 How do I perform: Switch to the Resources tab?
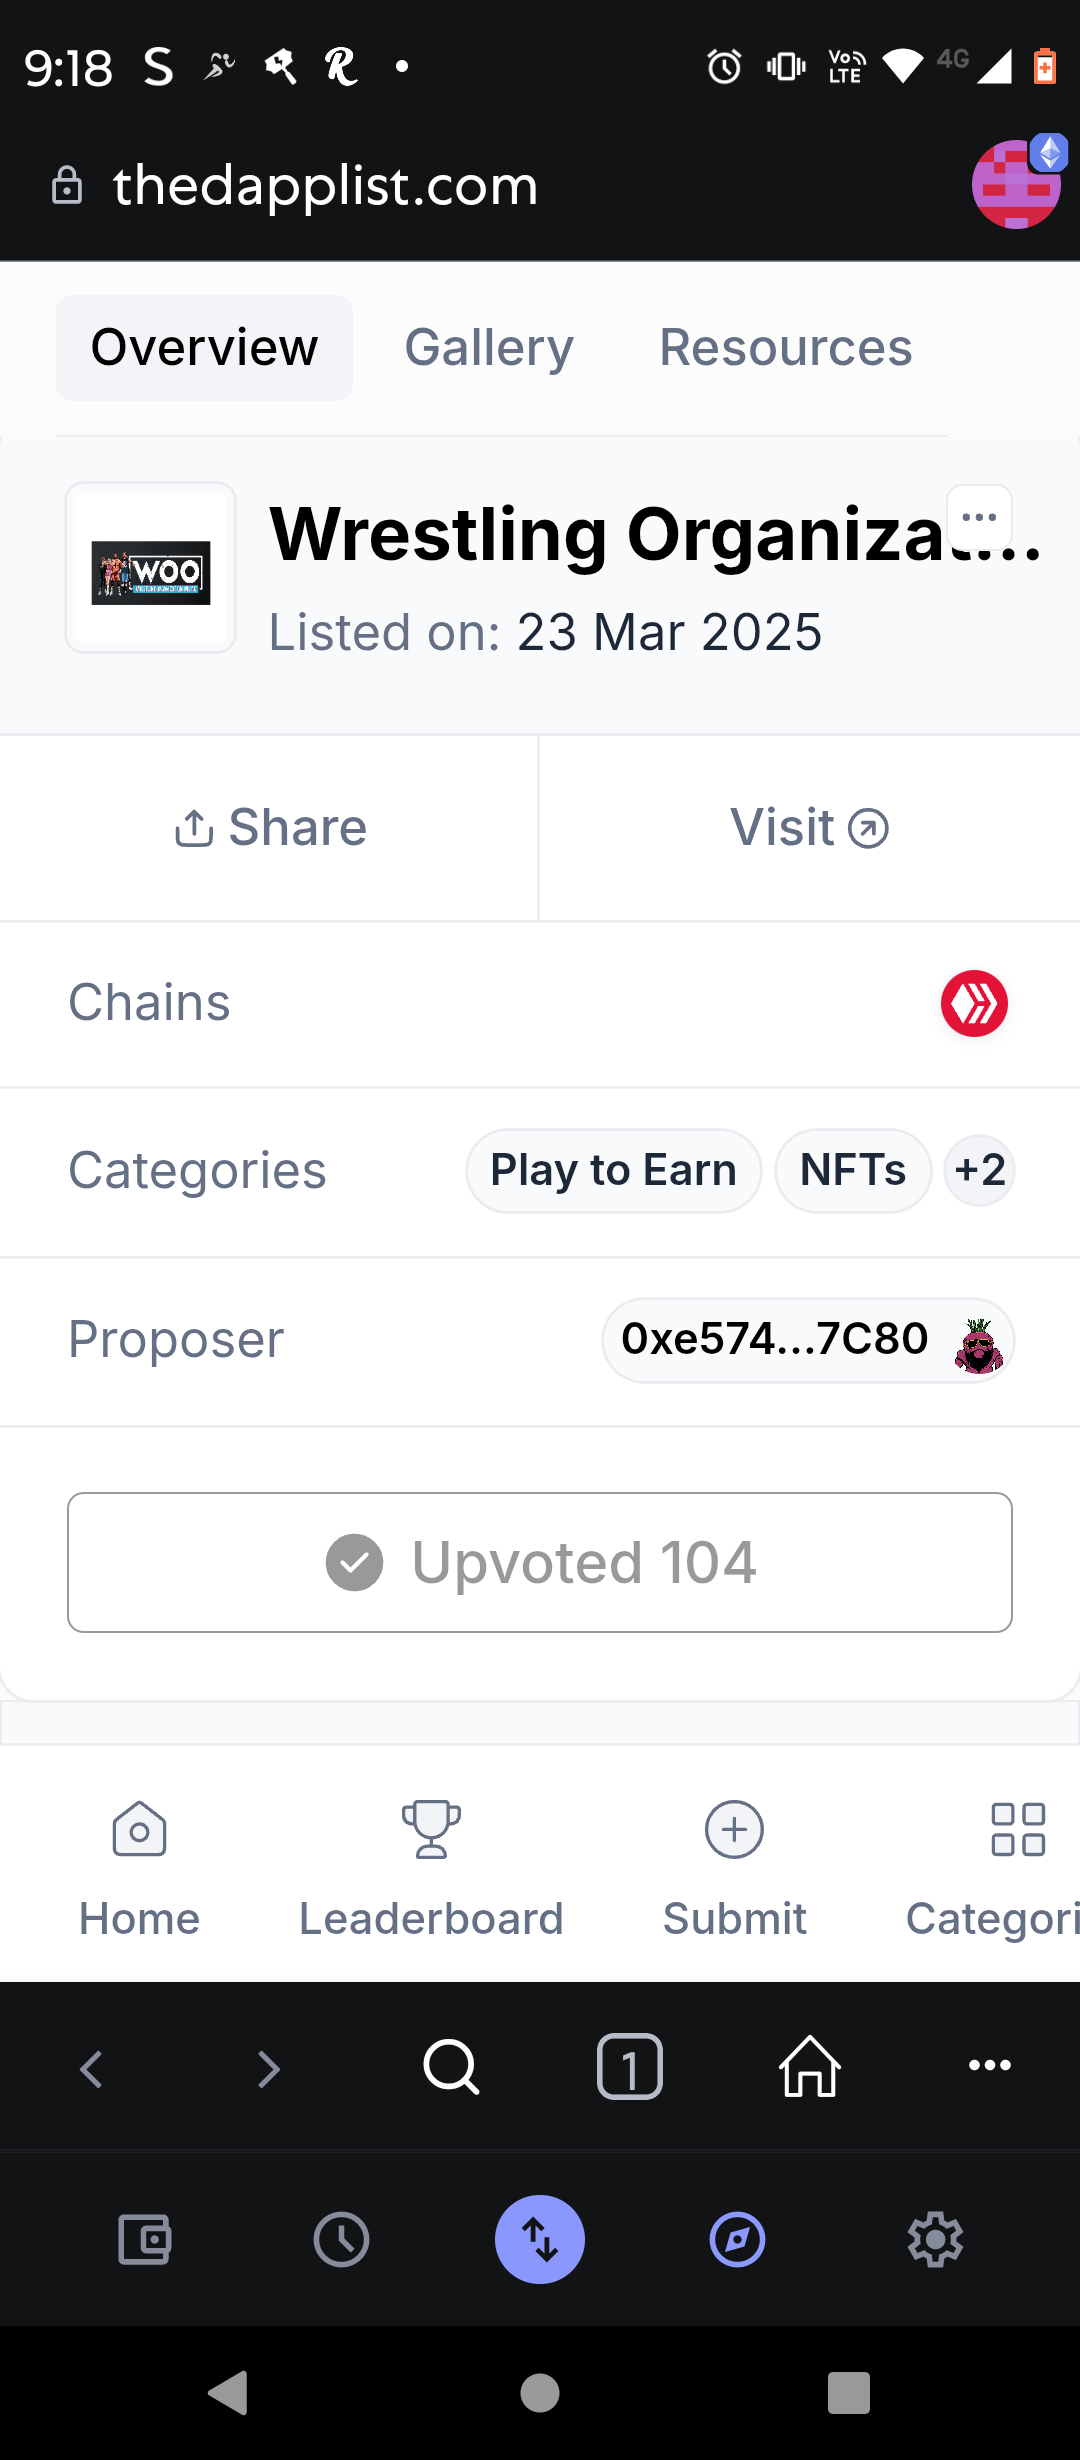click(786, 348)
